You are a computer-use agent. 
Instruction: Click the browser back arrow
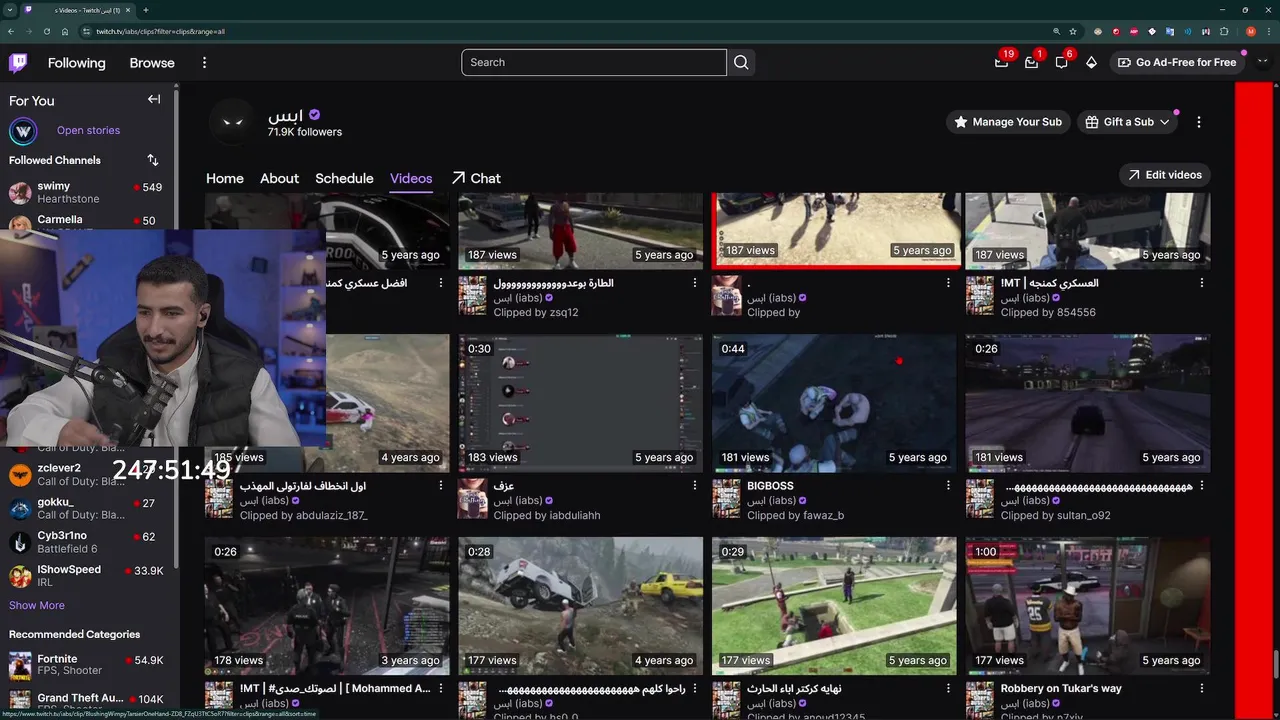point(11,31)
